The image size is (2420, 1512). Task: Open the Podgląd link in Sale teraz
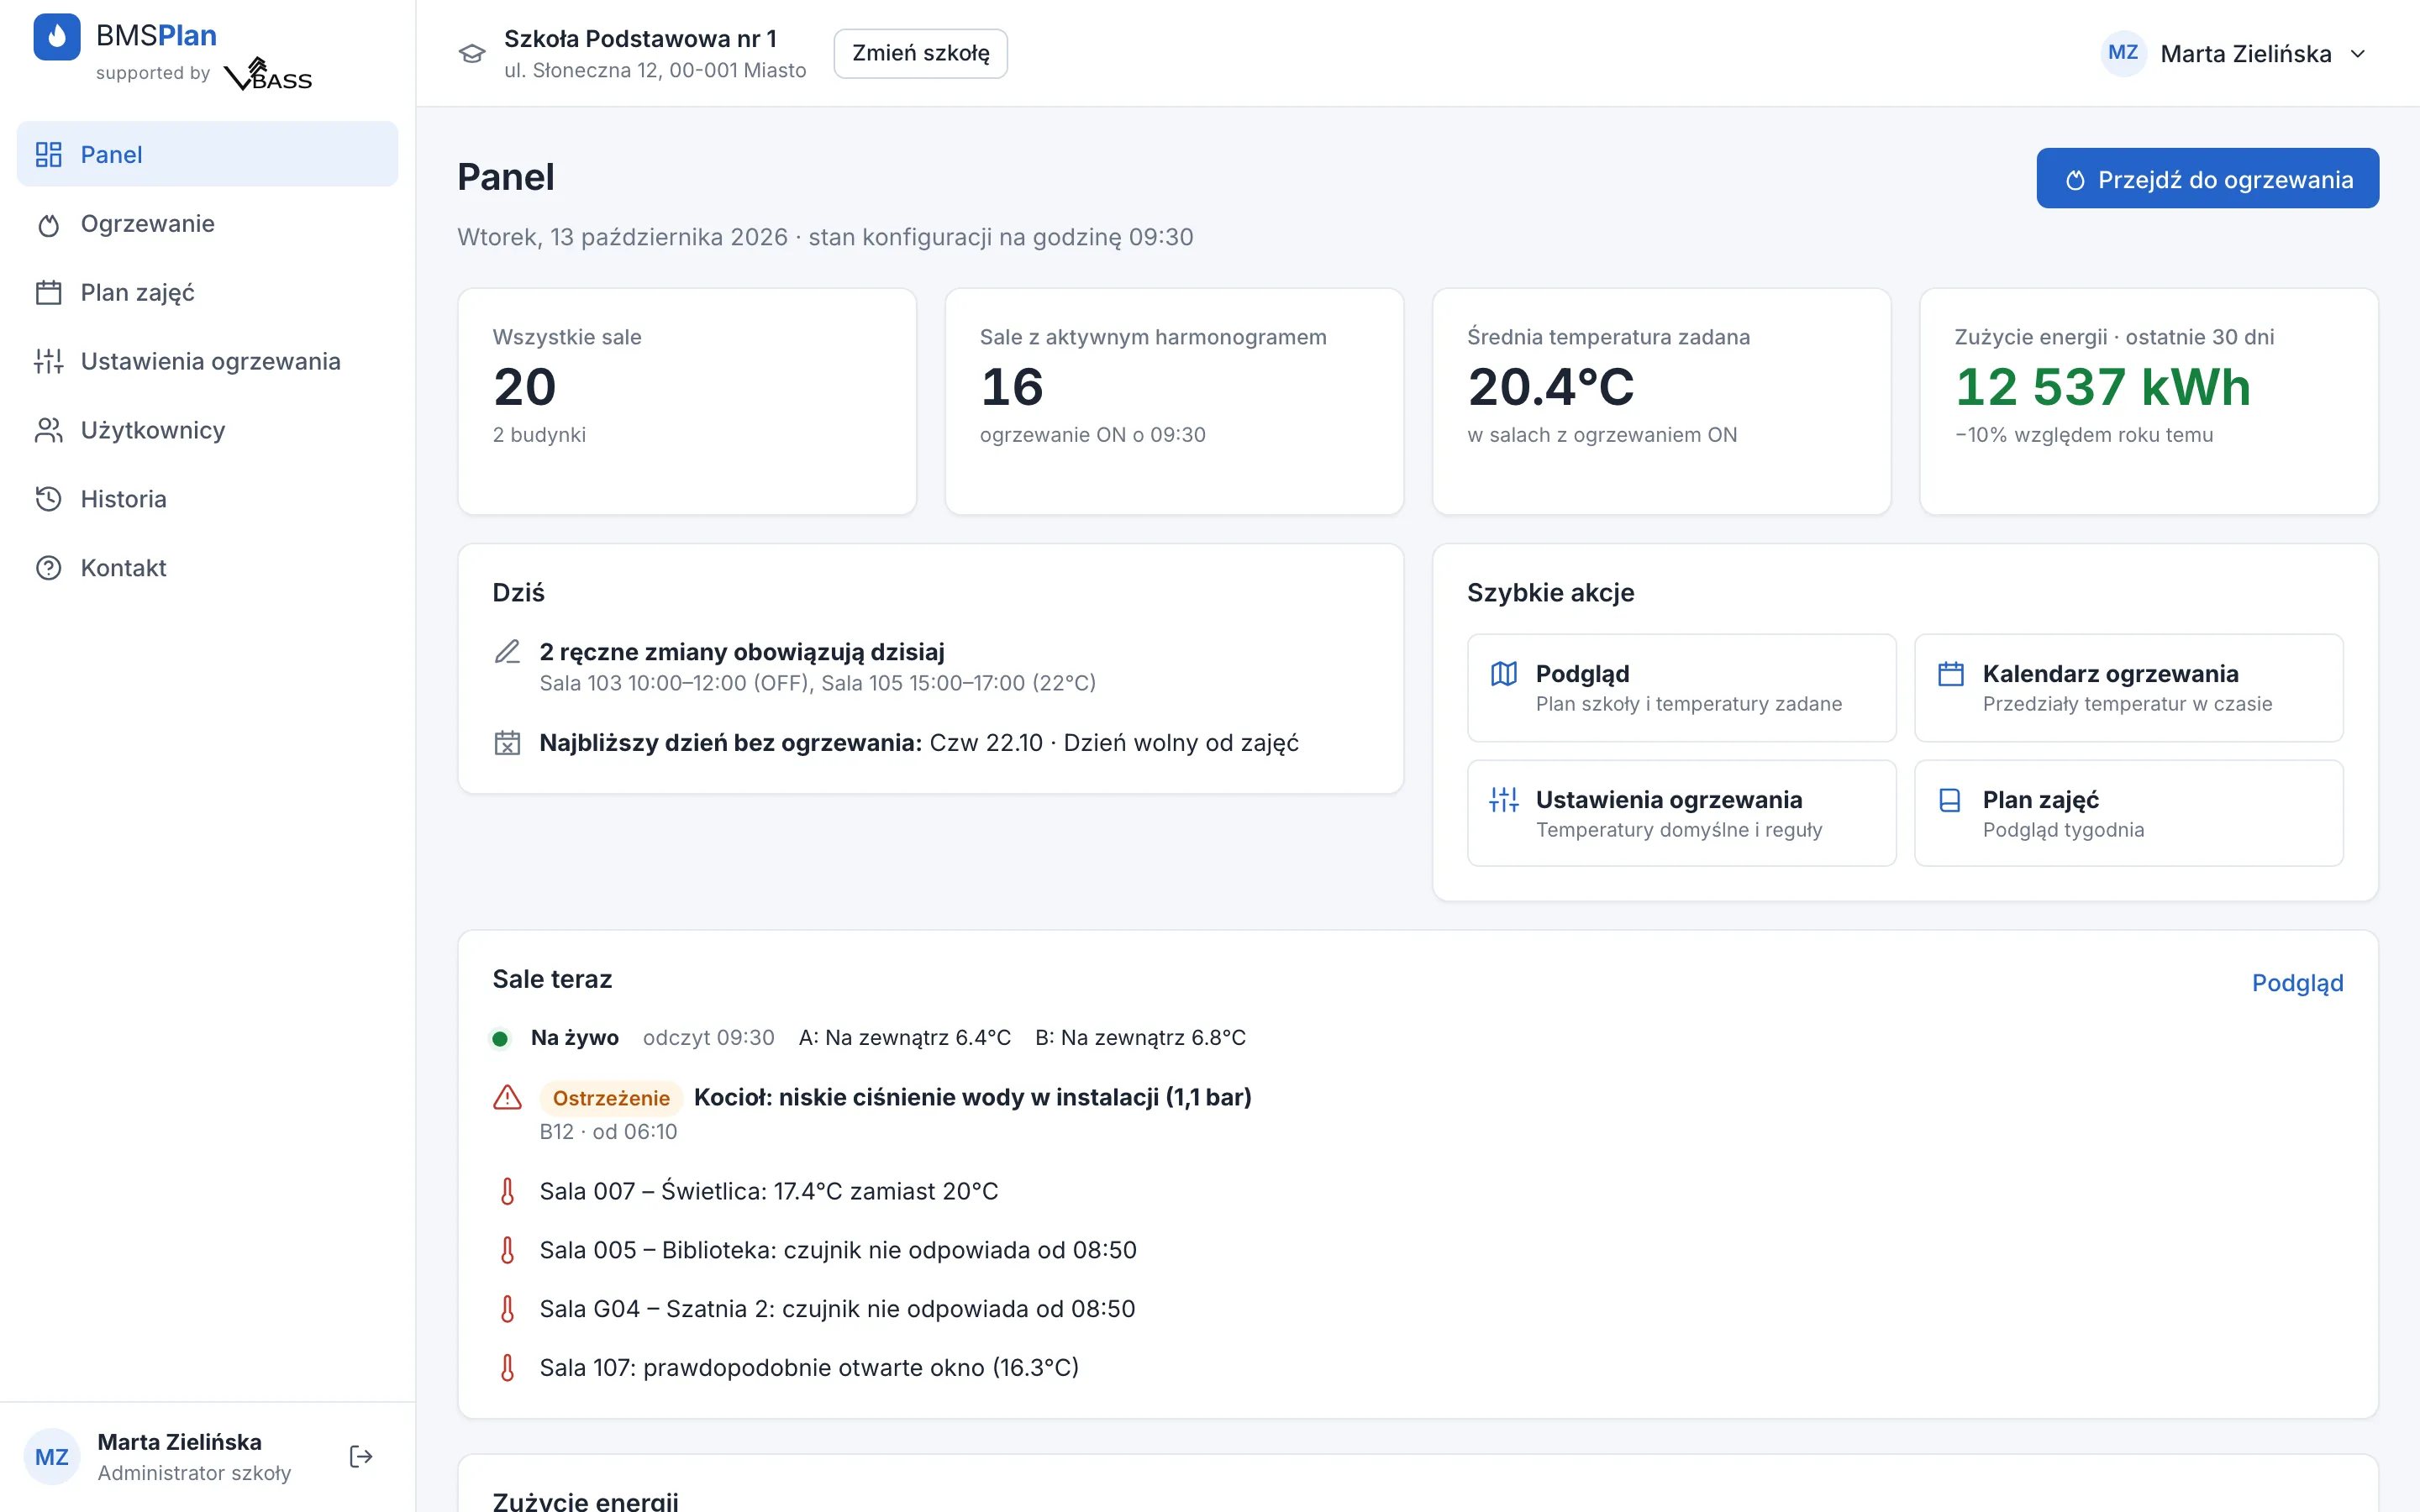click(x=2297, y=983)
